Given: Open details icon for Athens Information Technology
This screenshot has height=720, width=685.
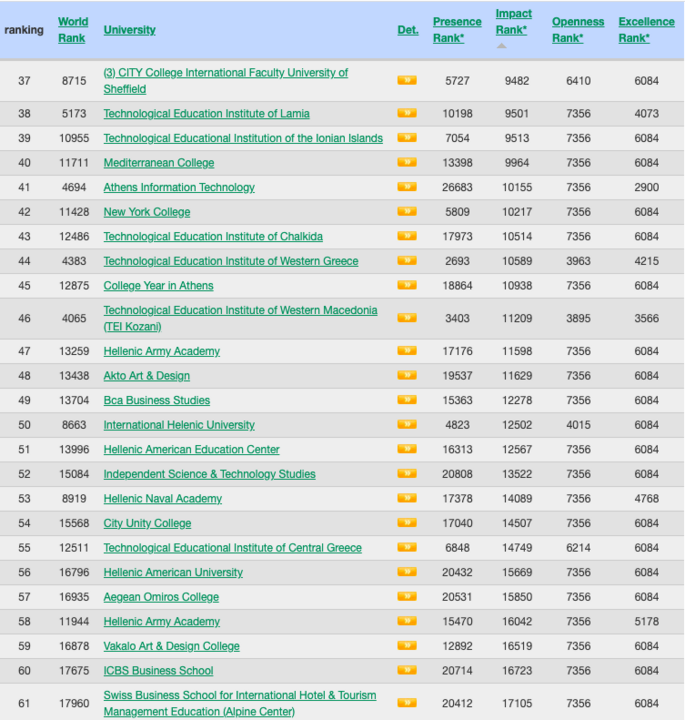Looking at the screenshot, I should (407, 187).
